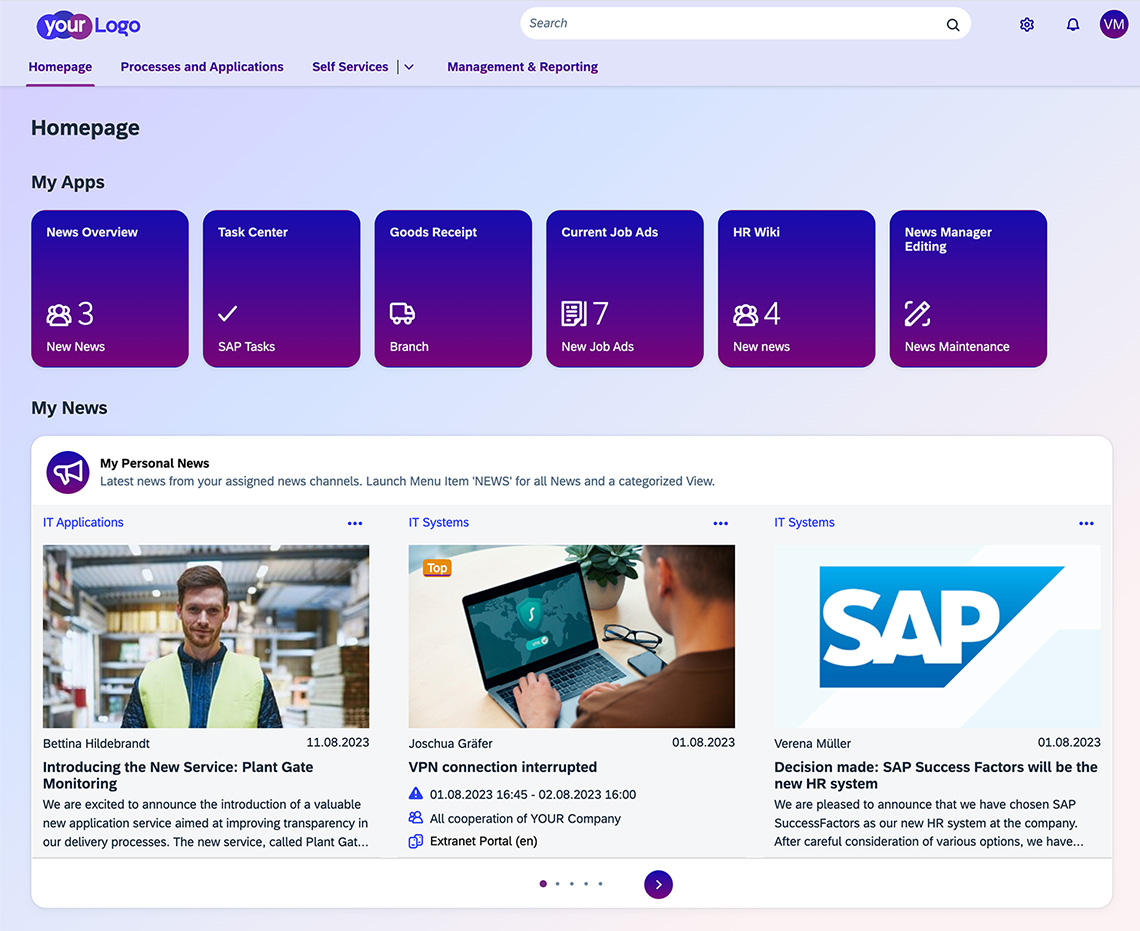This screenshot has width=1140, height=931.
Task: Click author name Verena Müller
Action: [812, 743]
